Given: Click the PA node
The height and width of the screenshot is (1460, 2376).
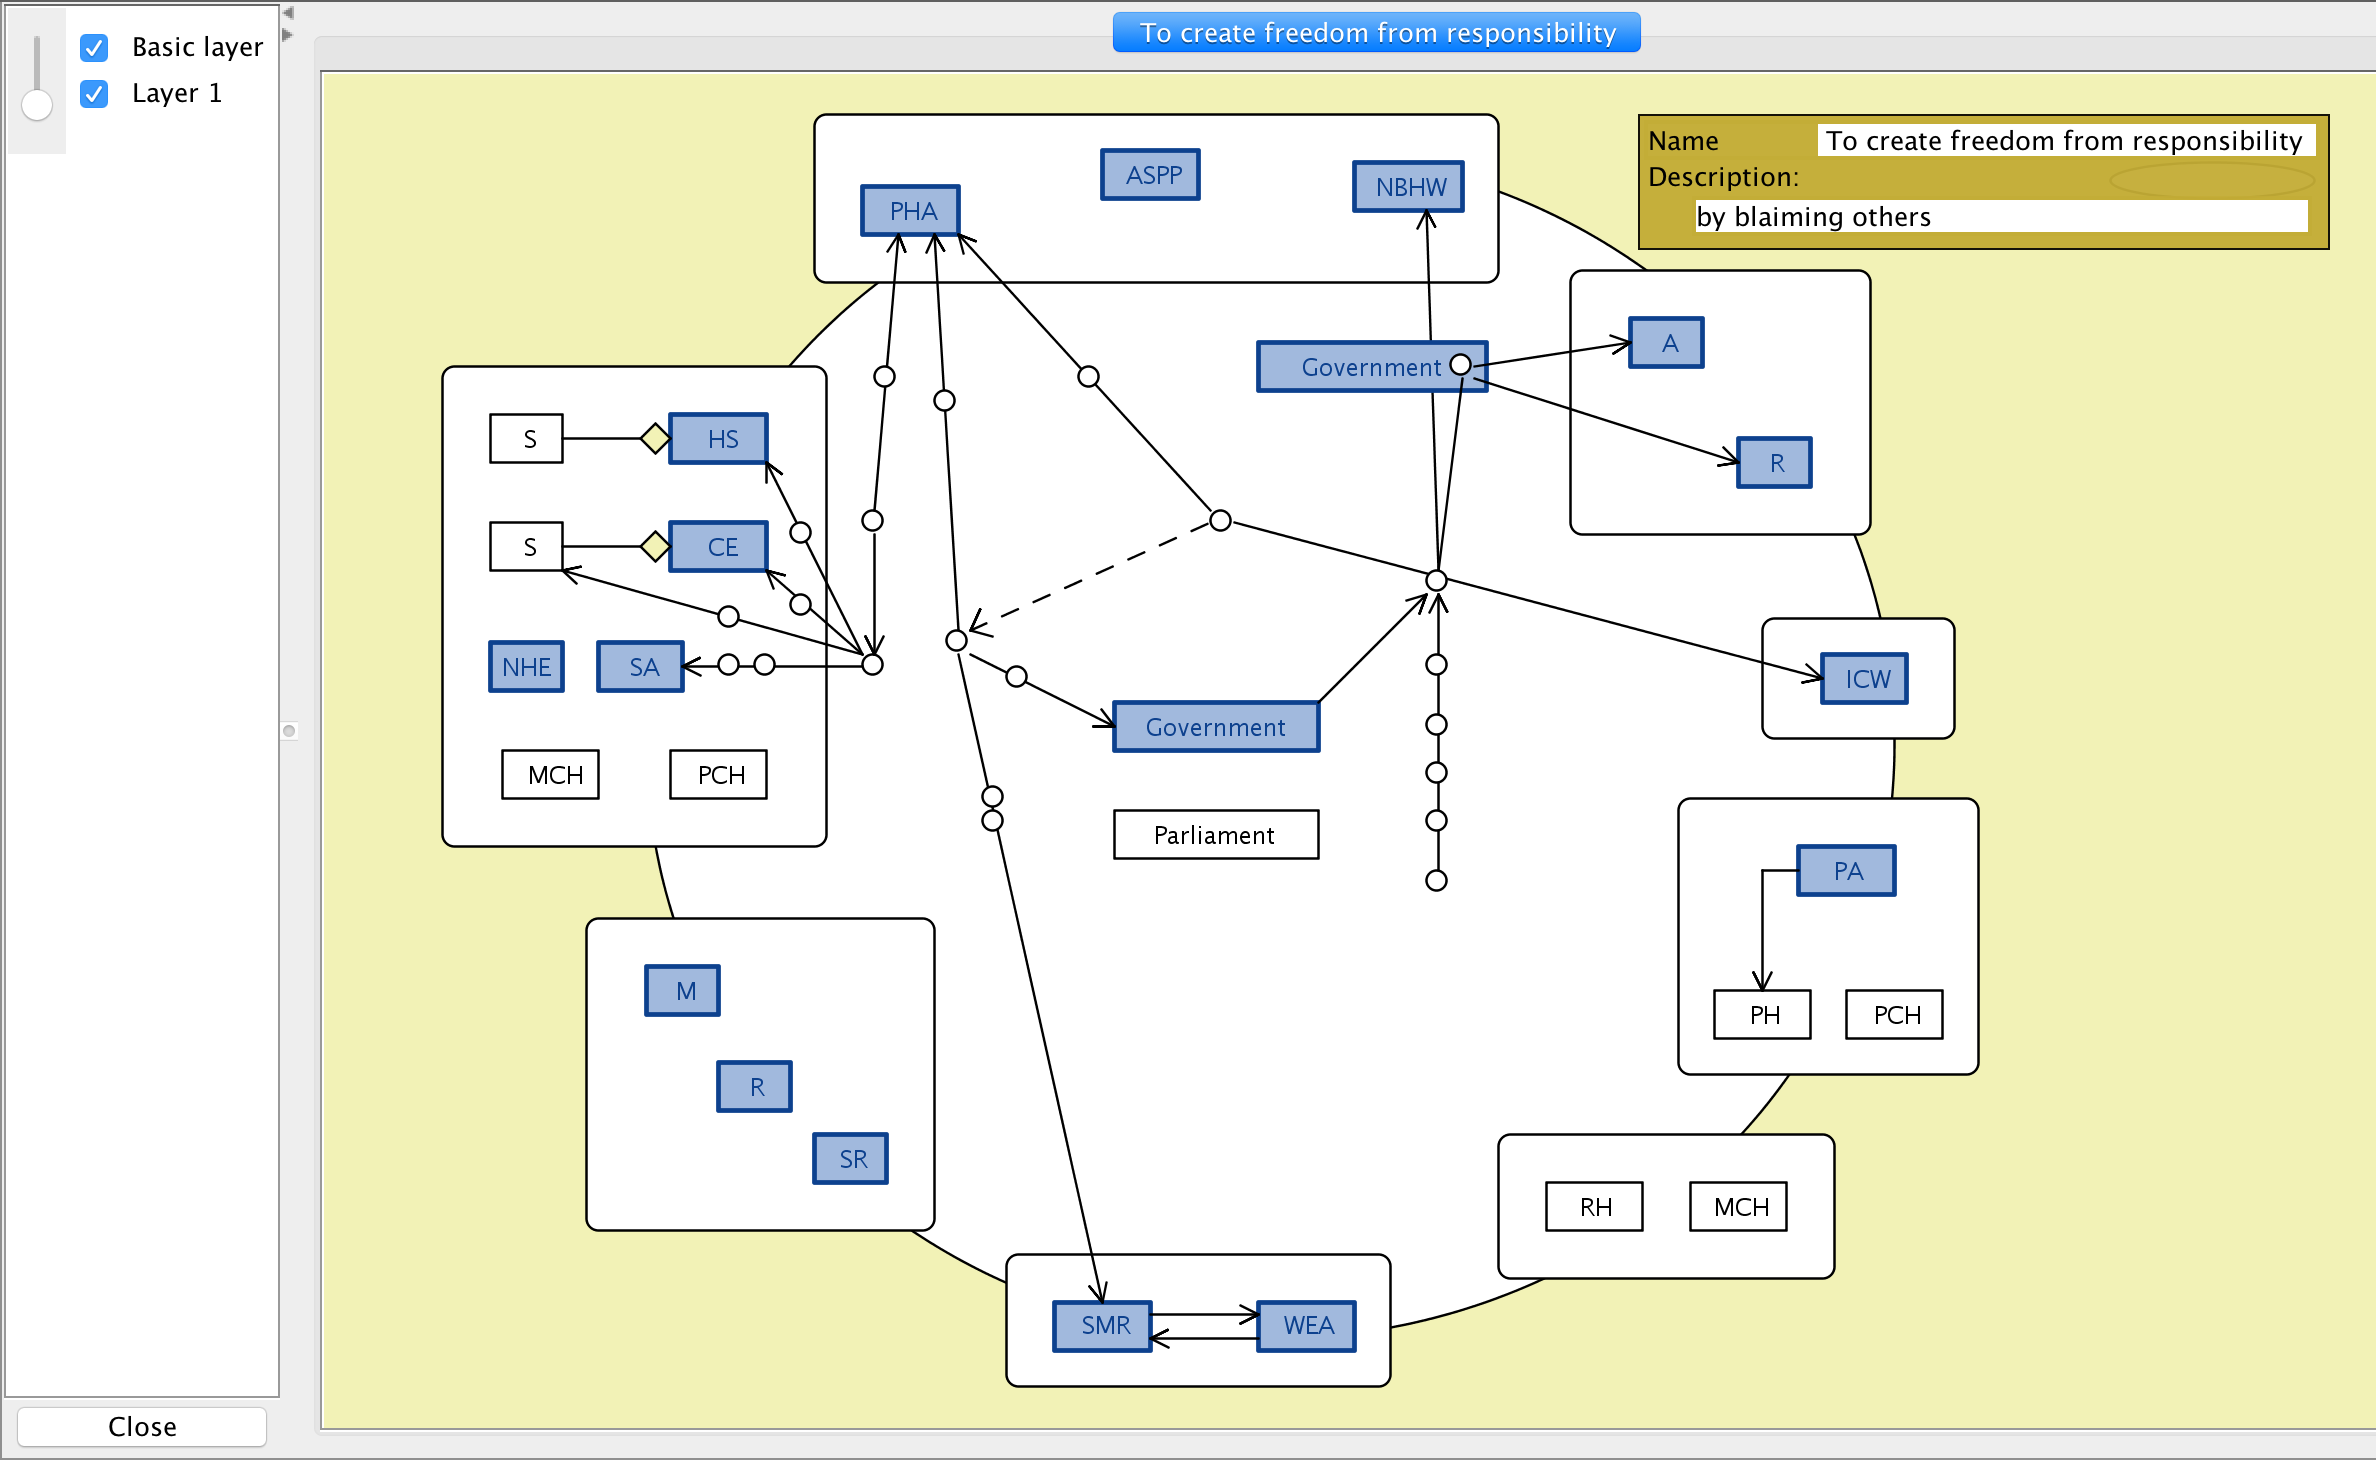Looking at the screenshot, I should (1846, 871).
